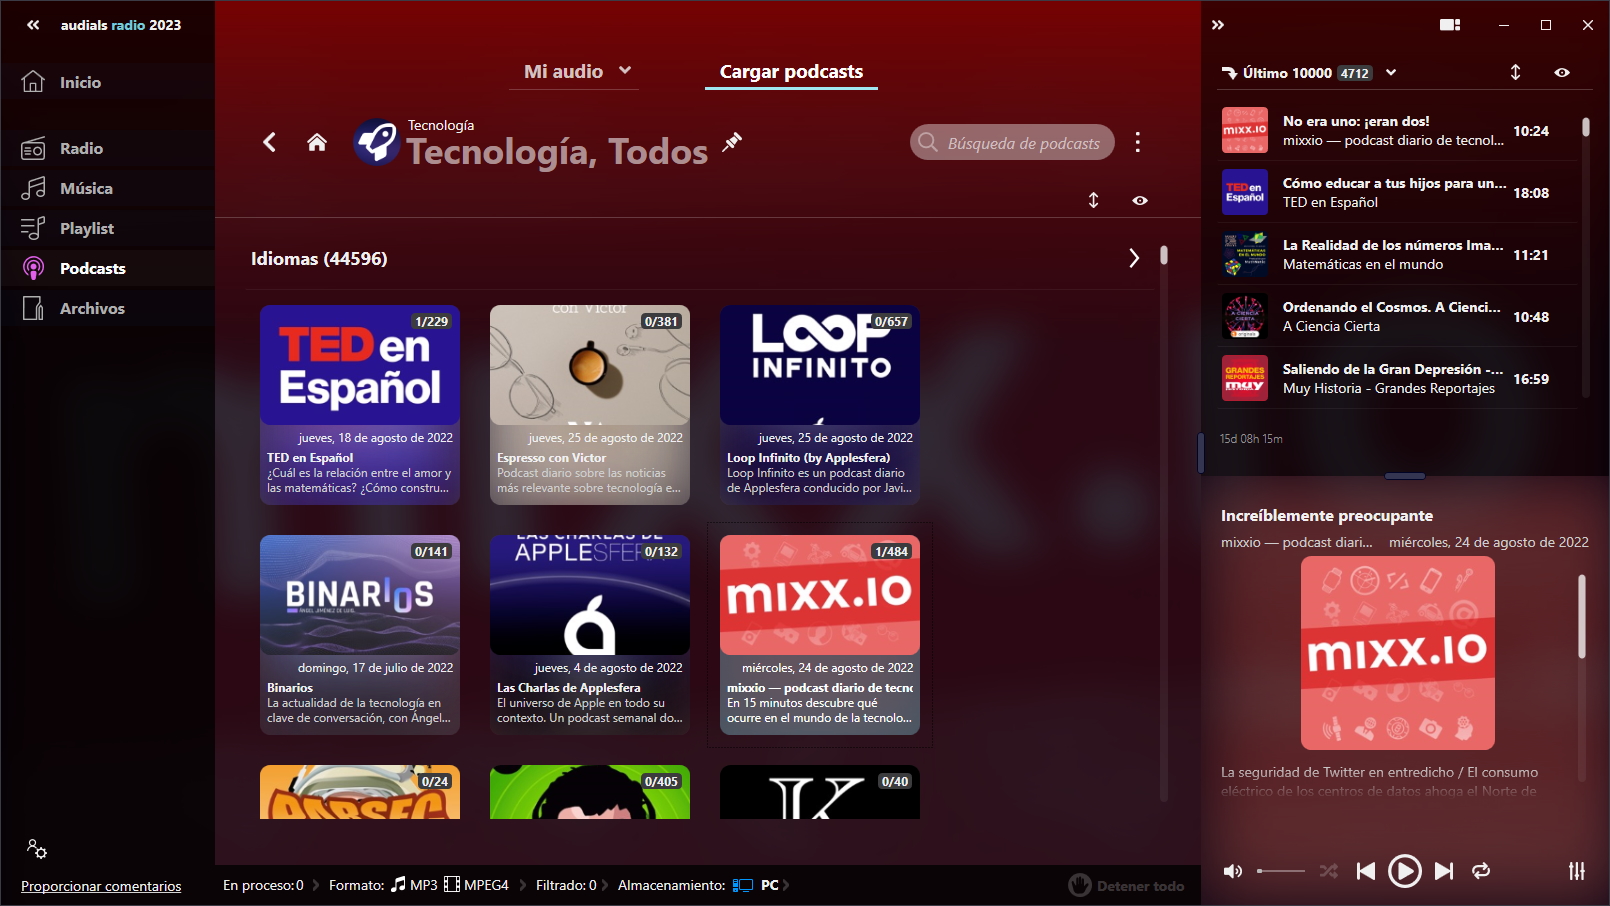Pin the Tecnología category
The width and height of the screenshot is (1610, 906).
click(x=733, y=141)
